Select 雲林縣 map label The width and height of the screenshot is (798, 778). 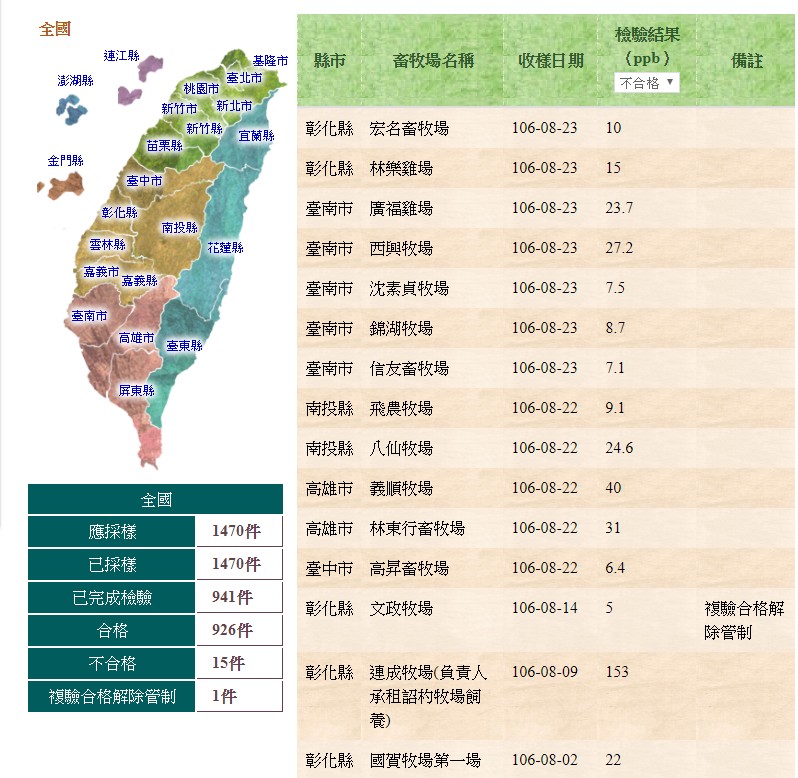coord(107,245)
